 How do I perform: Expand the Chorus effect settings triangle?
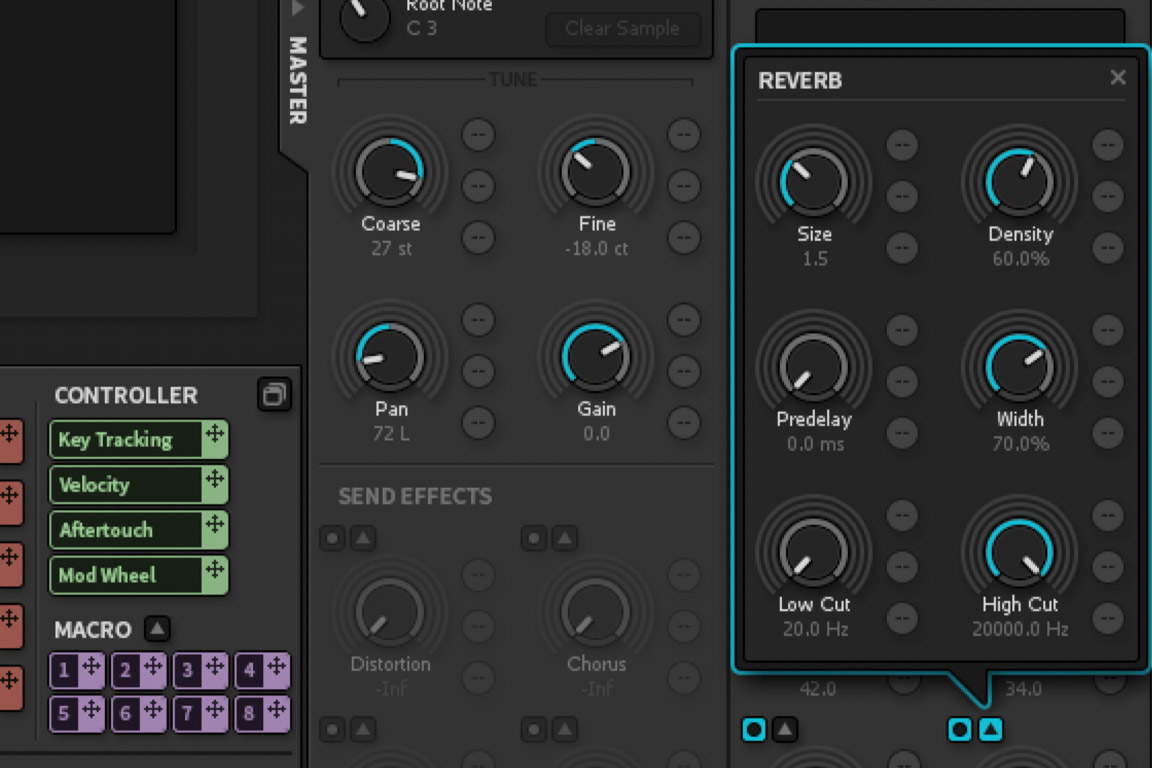pos(565,538)
